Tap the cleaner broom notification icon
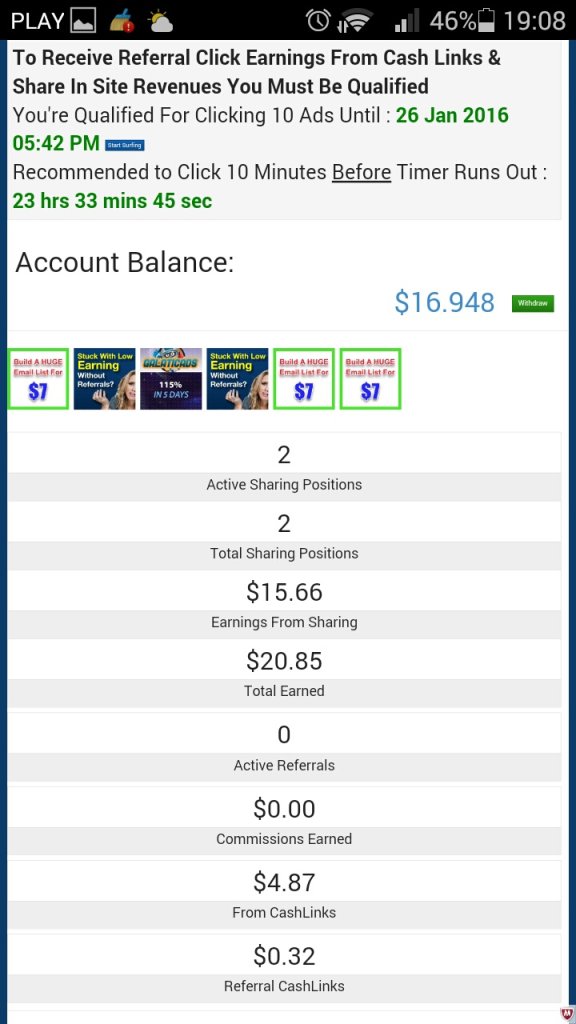This screenshot has width=576, height=1024. tap(121, 21)
